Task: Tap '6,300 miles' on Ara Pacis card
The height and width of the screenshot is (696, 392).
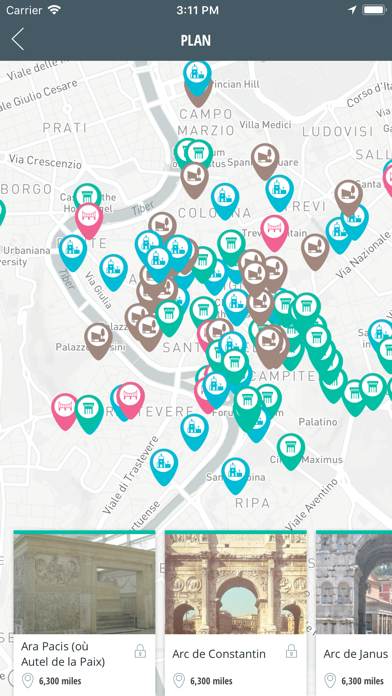Action: (x=60, y=680)
